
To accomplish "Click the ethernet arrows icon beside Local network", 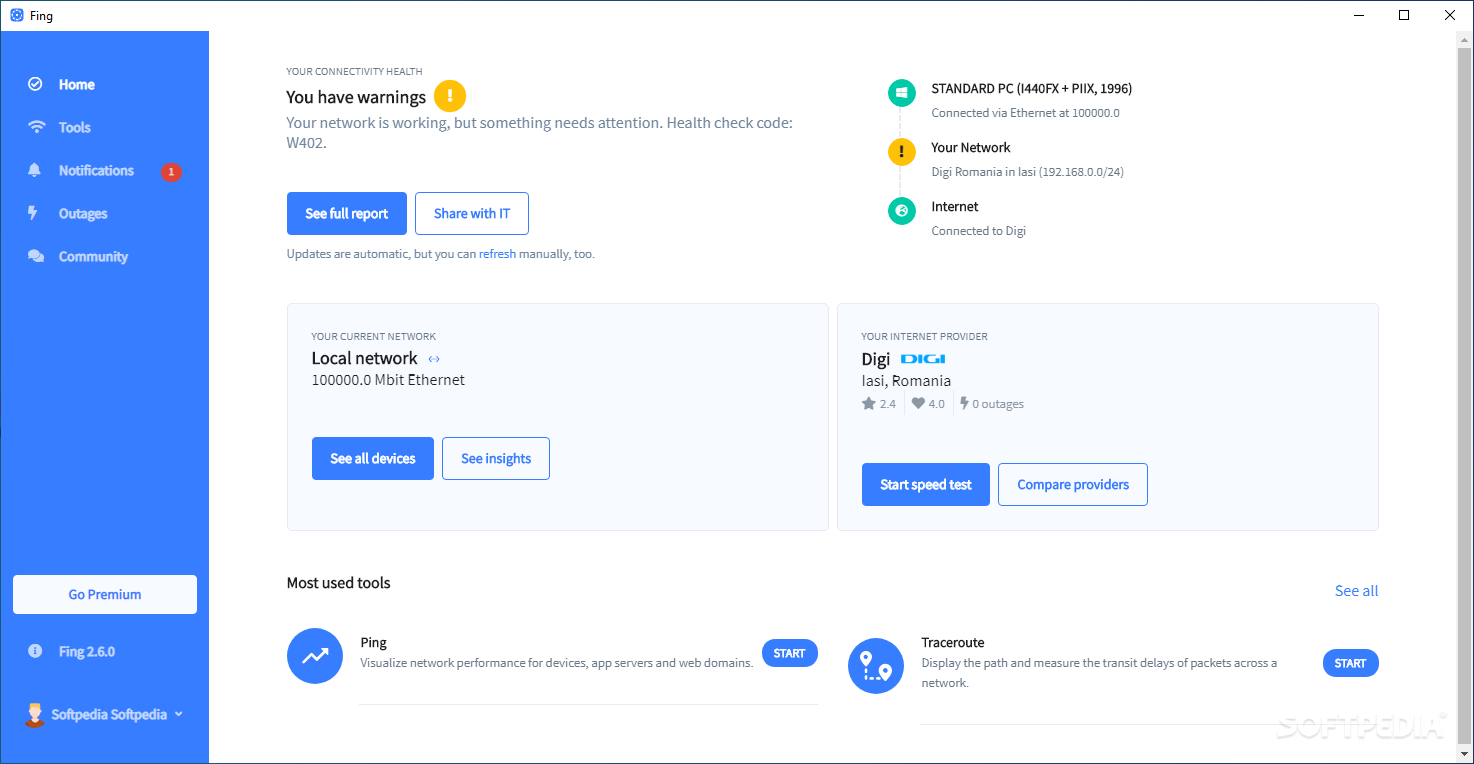I will pyautogui.click(x=434, y=359).
